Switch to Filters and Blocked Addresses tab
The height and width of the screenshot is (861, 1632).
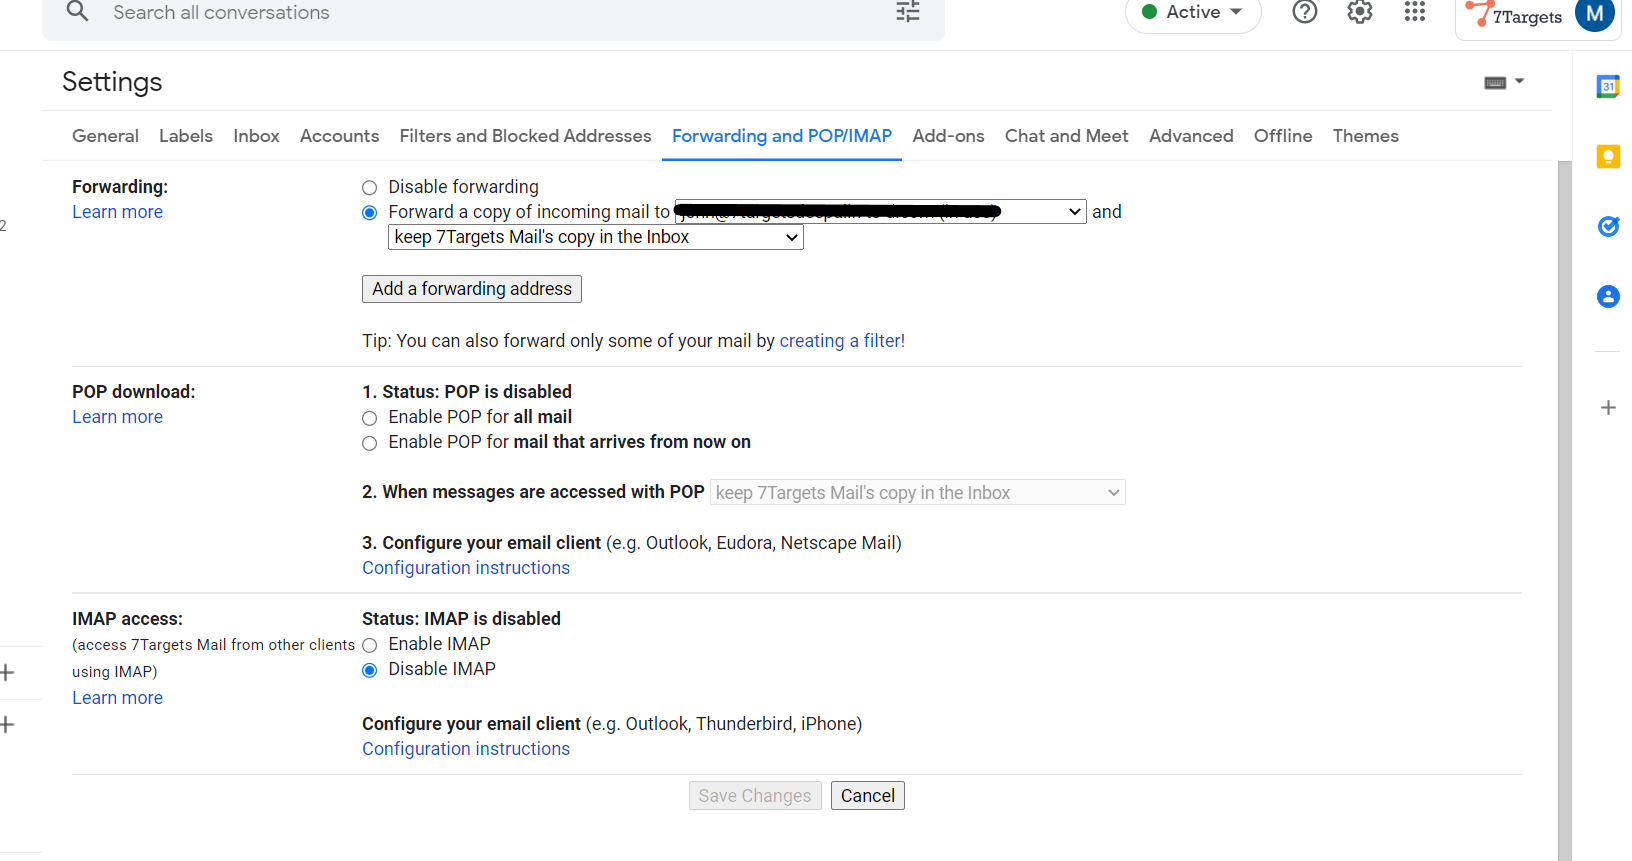(525, 136)
